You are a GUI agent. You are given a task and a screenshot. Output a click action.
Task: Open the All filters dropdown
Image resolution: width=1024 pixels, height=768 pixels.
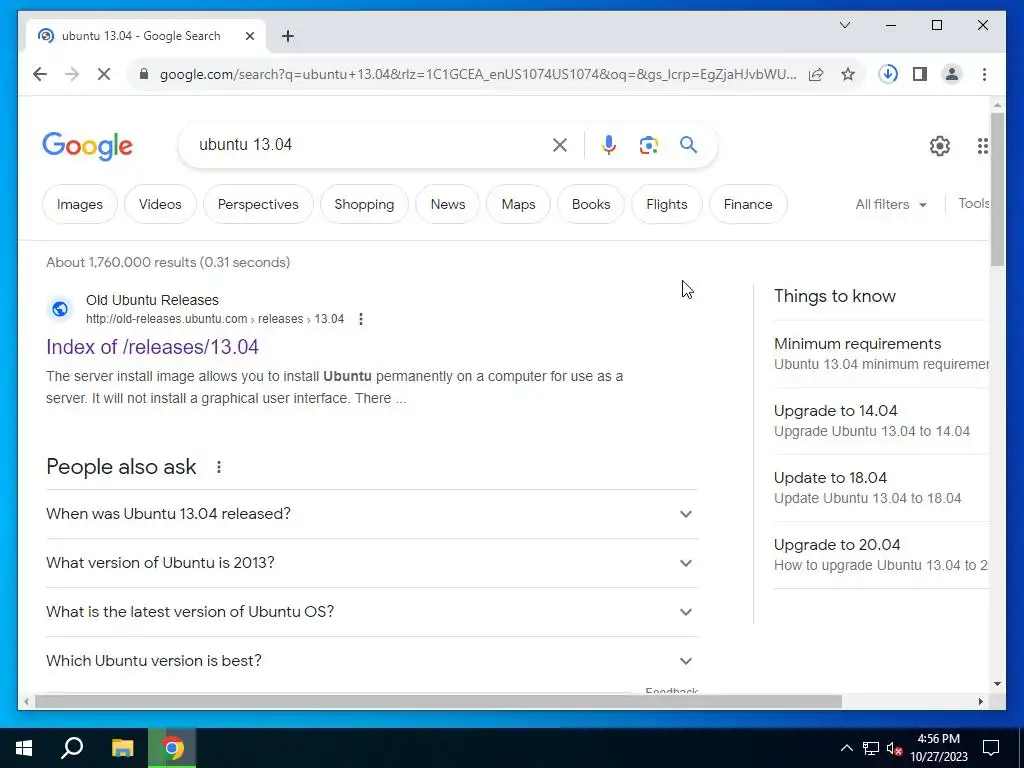coord(891,204)
